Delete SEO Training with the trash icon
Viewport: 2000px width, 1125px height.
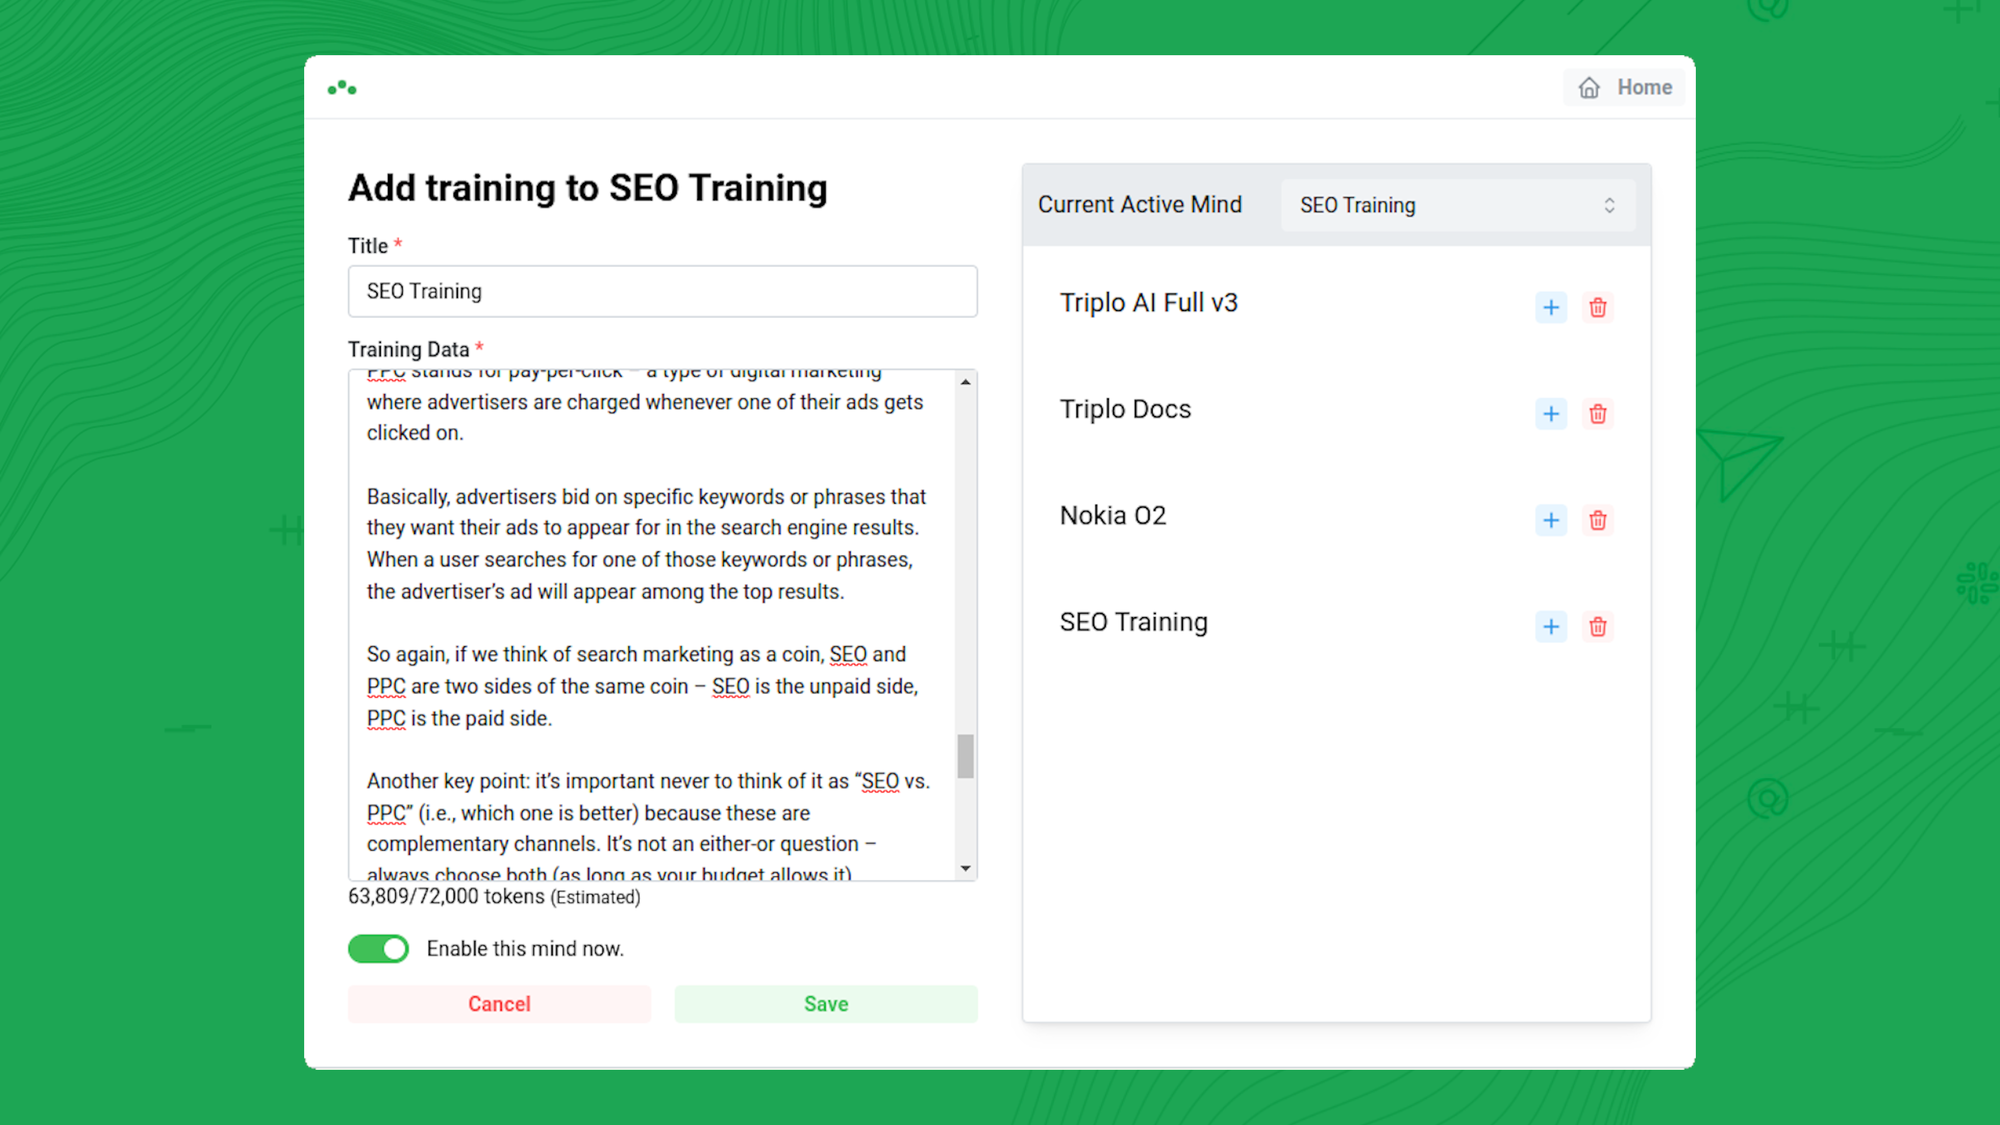(x=1598, y=627)
